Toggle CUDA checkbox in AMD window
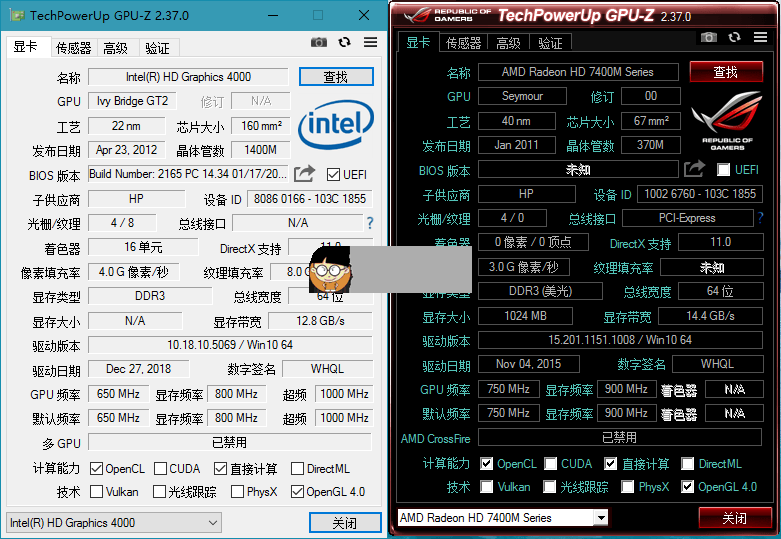 [x=550, y=464]
